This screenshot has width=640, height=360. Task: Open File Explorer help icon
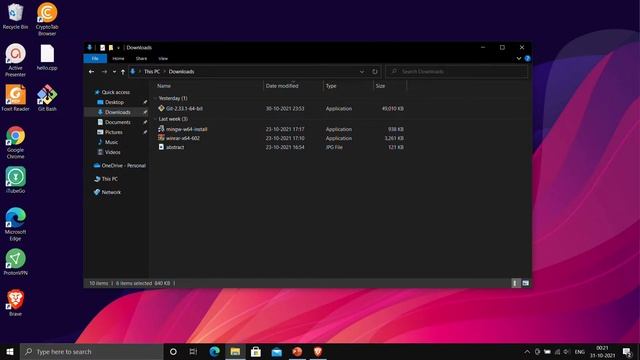point(527,58)
